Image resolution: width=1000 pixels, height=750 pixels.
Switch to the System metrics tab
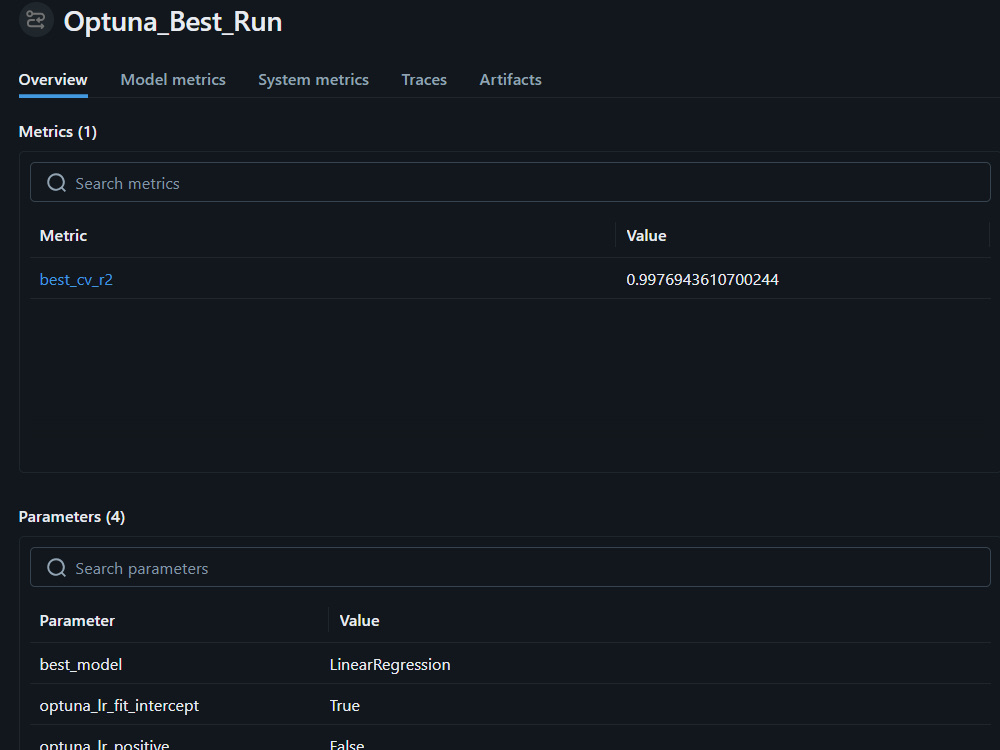(x=313, y=80)
